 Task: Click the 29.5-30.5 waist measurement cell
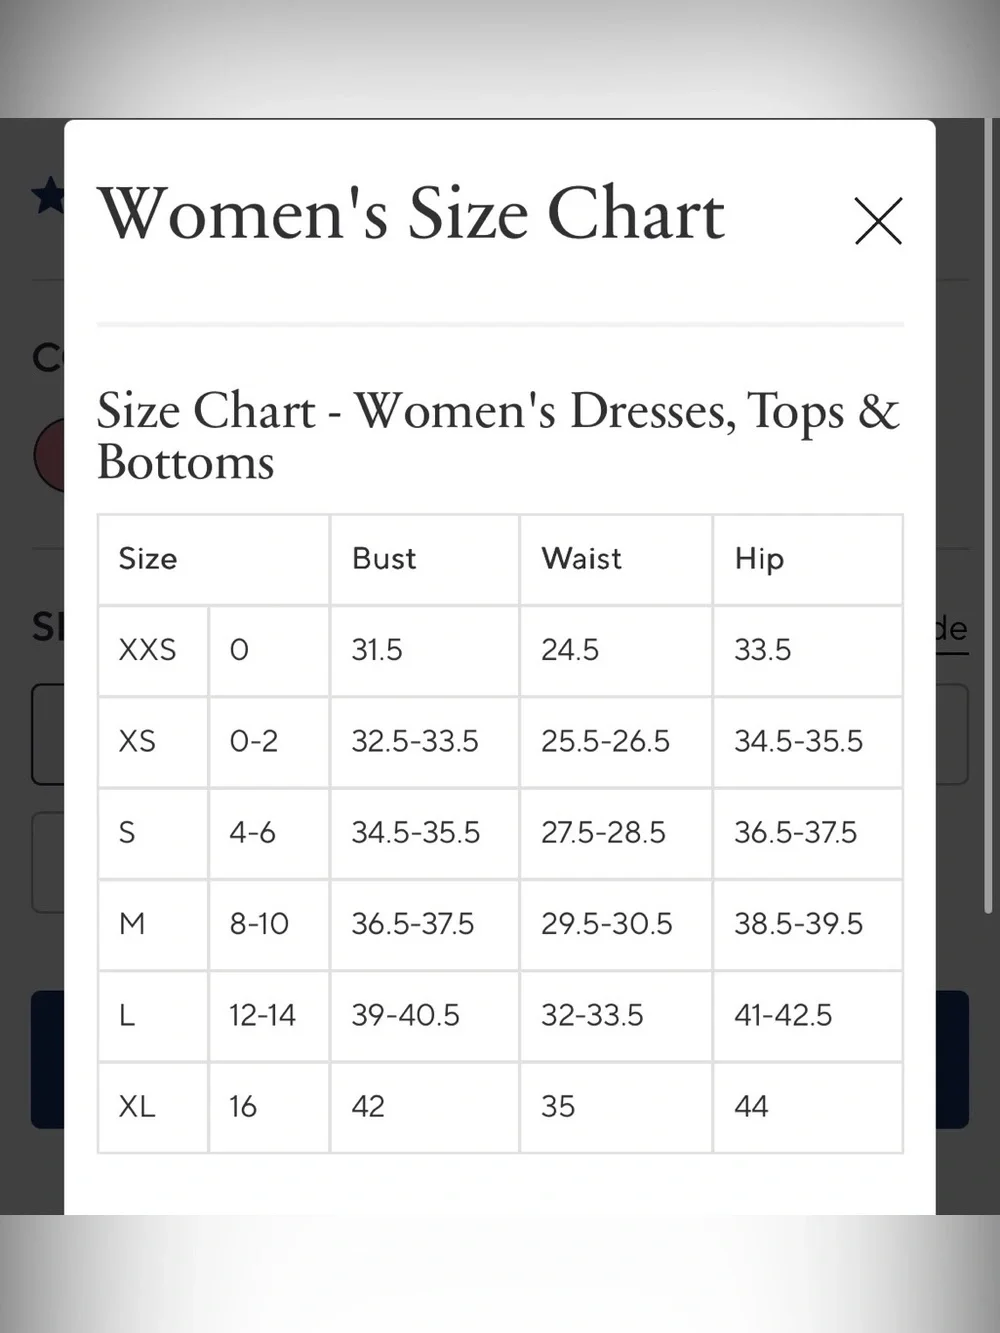pyautogui.click(x=616, y=924)
